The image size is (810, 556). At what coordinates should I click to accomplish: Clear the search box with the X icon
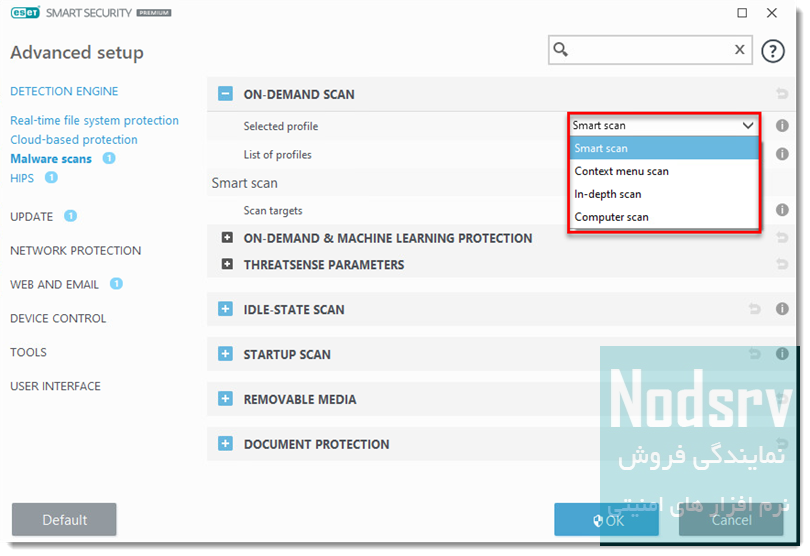click(x=740, y=50)
